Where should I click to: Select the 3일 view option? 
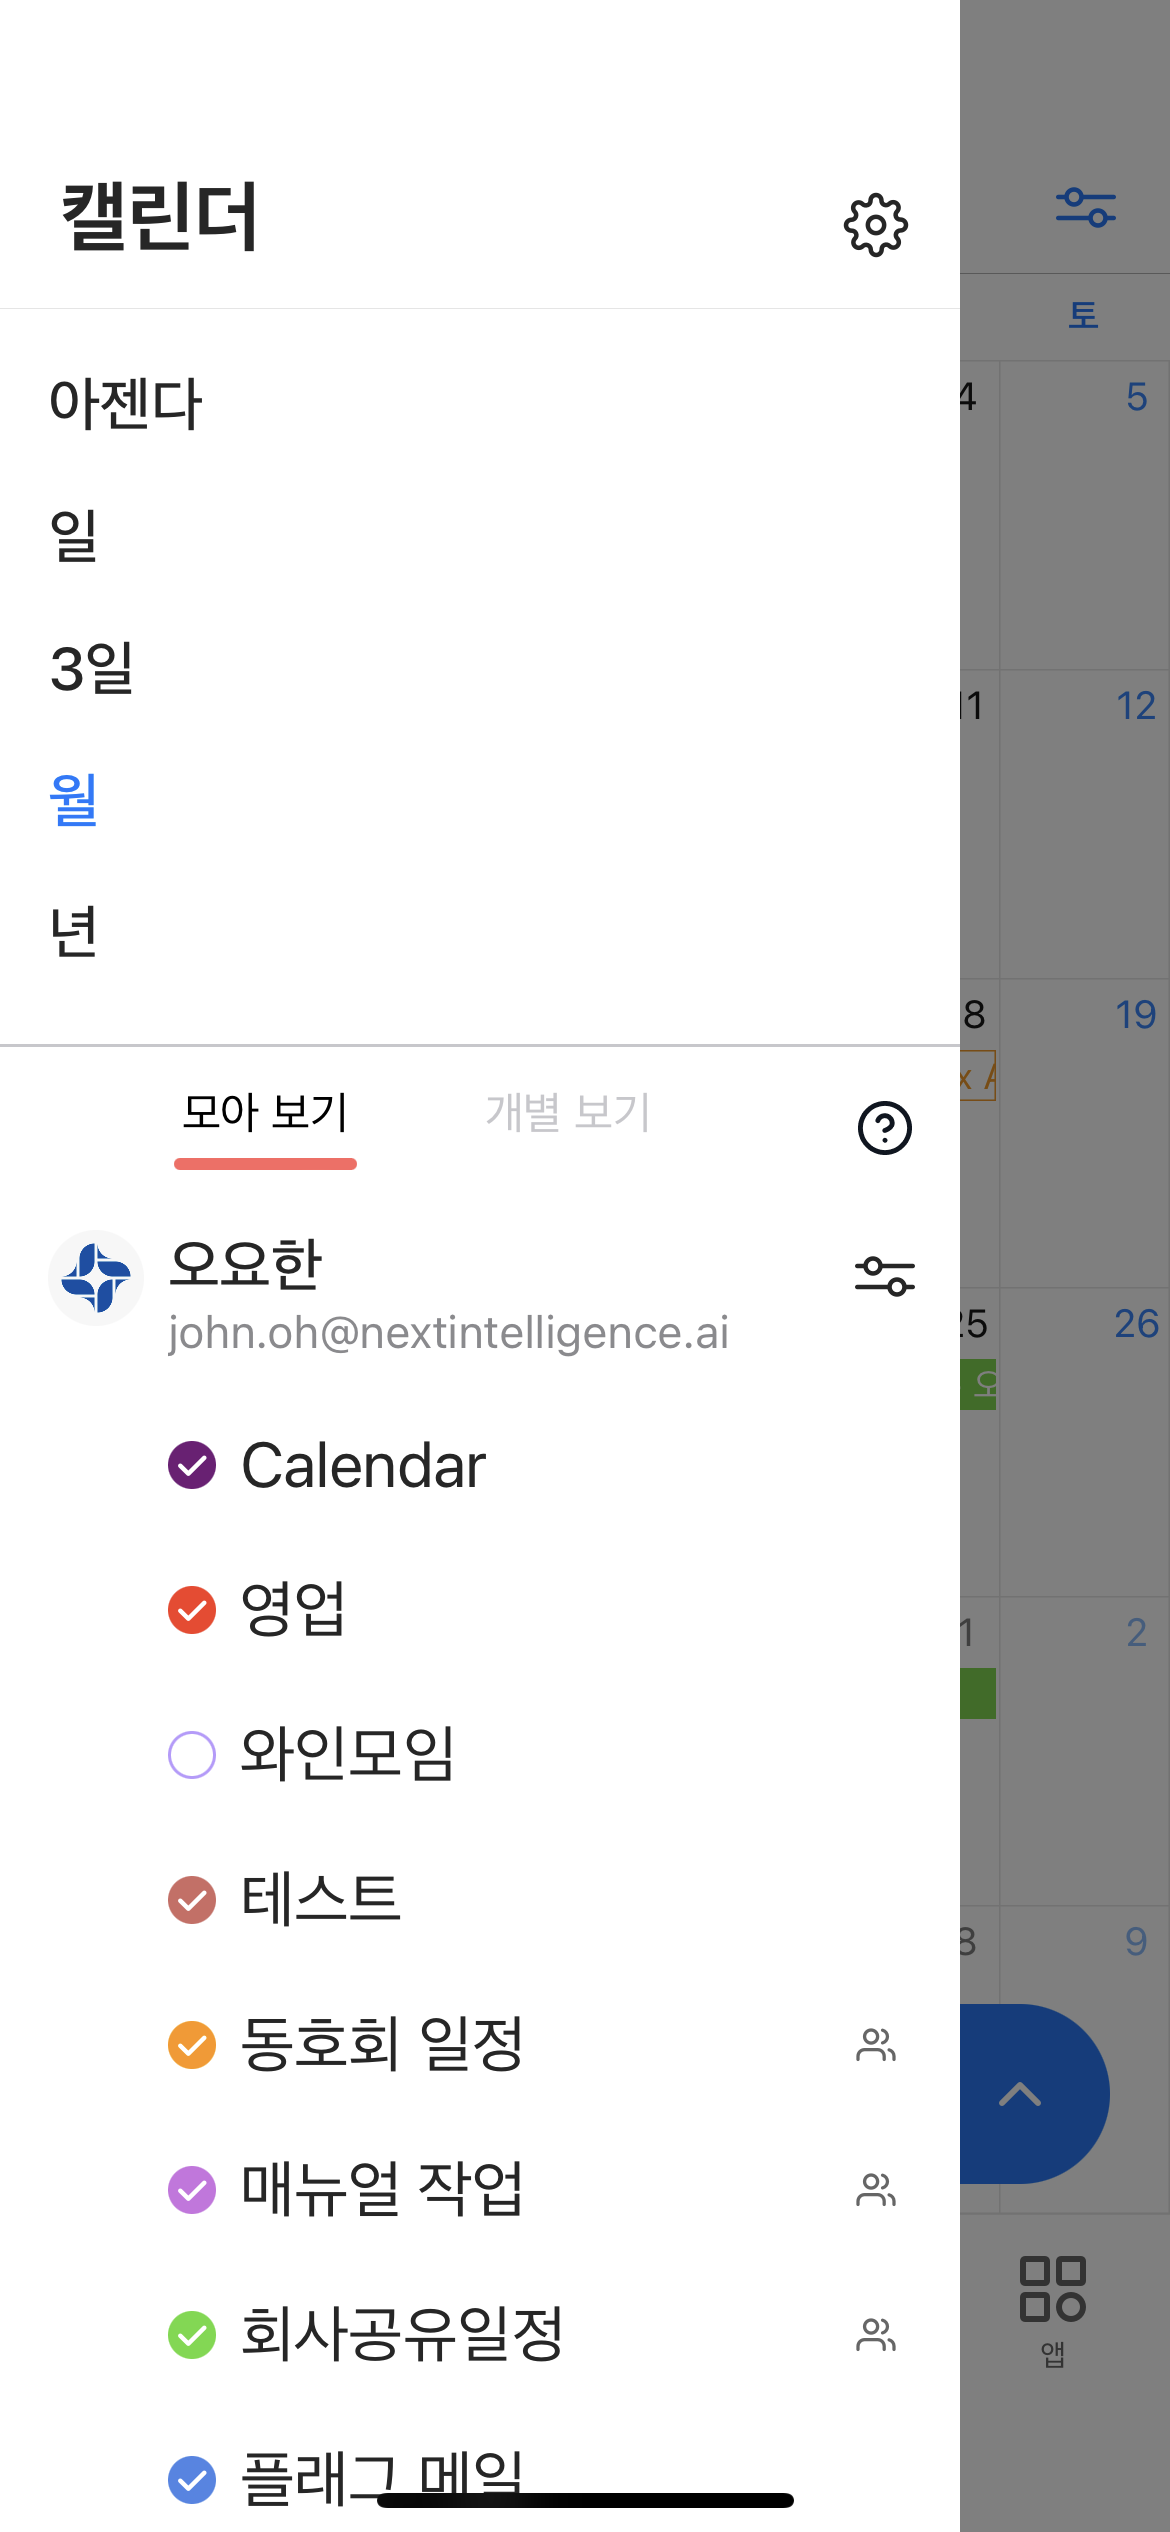[92, 668]
